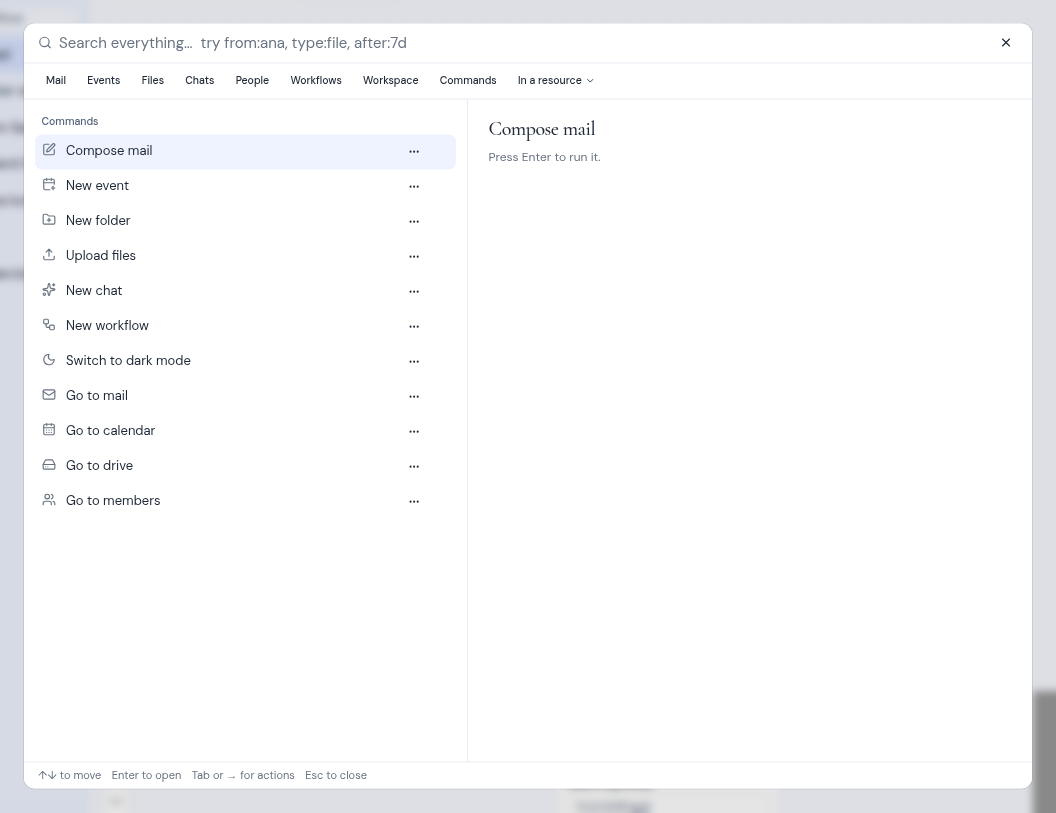
Task: Open more actions for Go to mail
Action: tap(414, 397)
